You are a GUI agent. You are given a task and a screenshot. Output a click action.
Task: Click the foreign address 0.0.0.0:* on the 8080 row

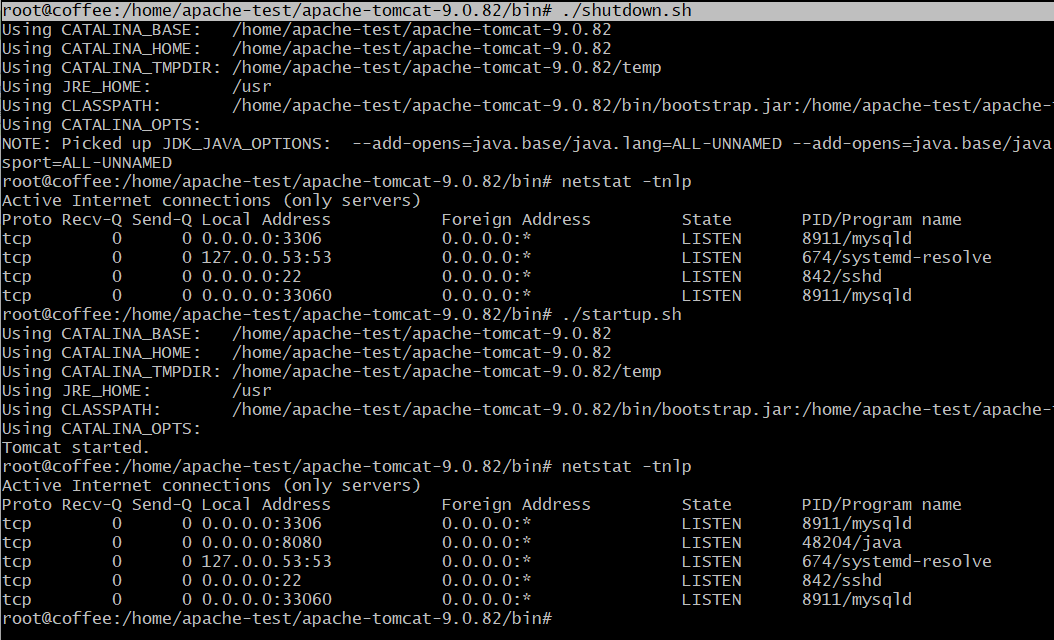coord(486,542)
